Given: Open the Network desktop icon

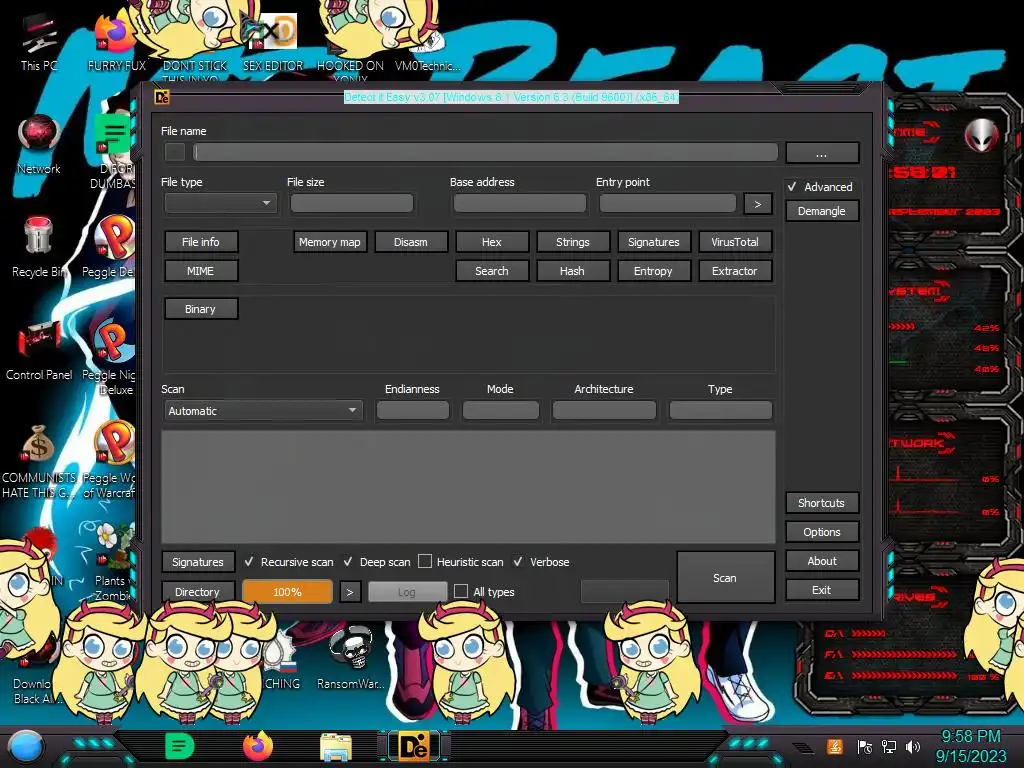Looking at the screenshot, I should (39, 144).
